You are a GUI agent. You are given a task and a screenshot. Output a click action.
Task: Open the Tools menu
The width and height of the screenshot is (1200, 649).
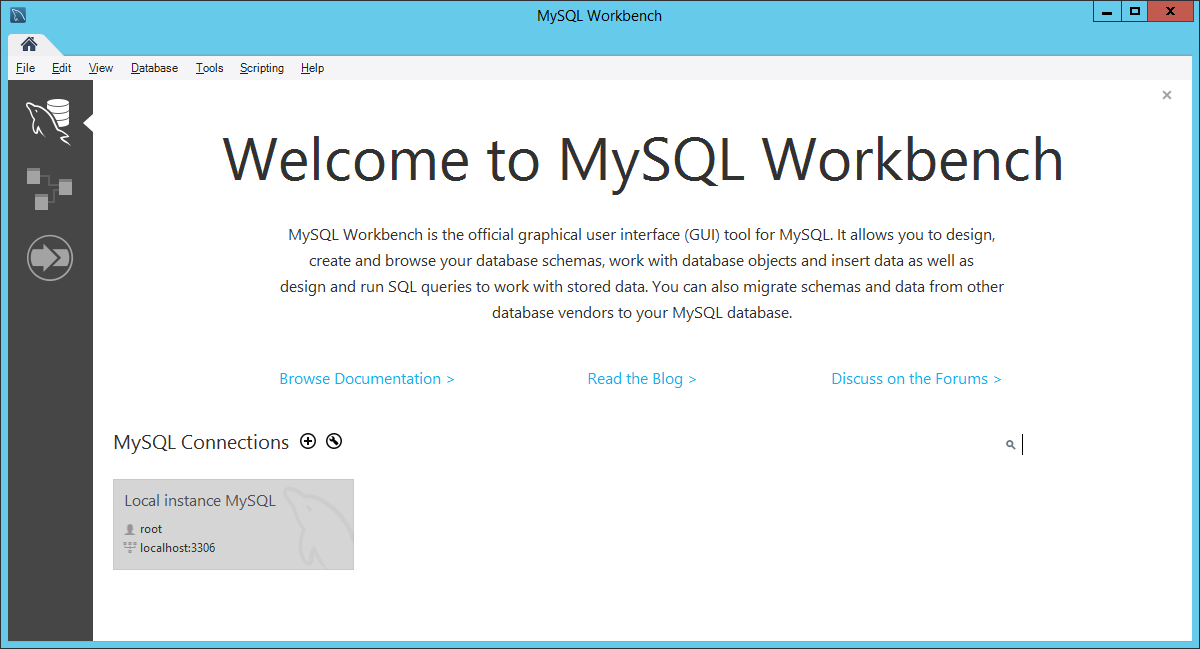[209, 68]
